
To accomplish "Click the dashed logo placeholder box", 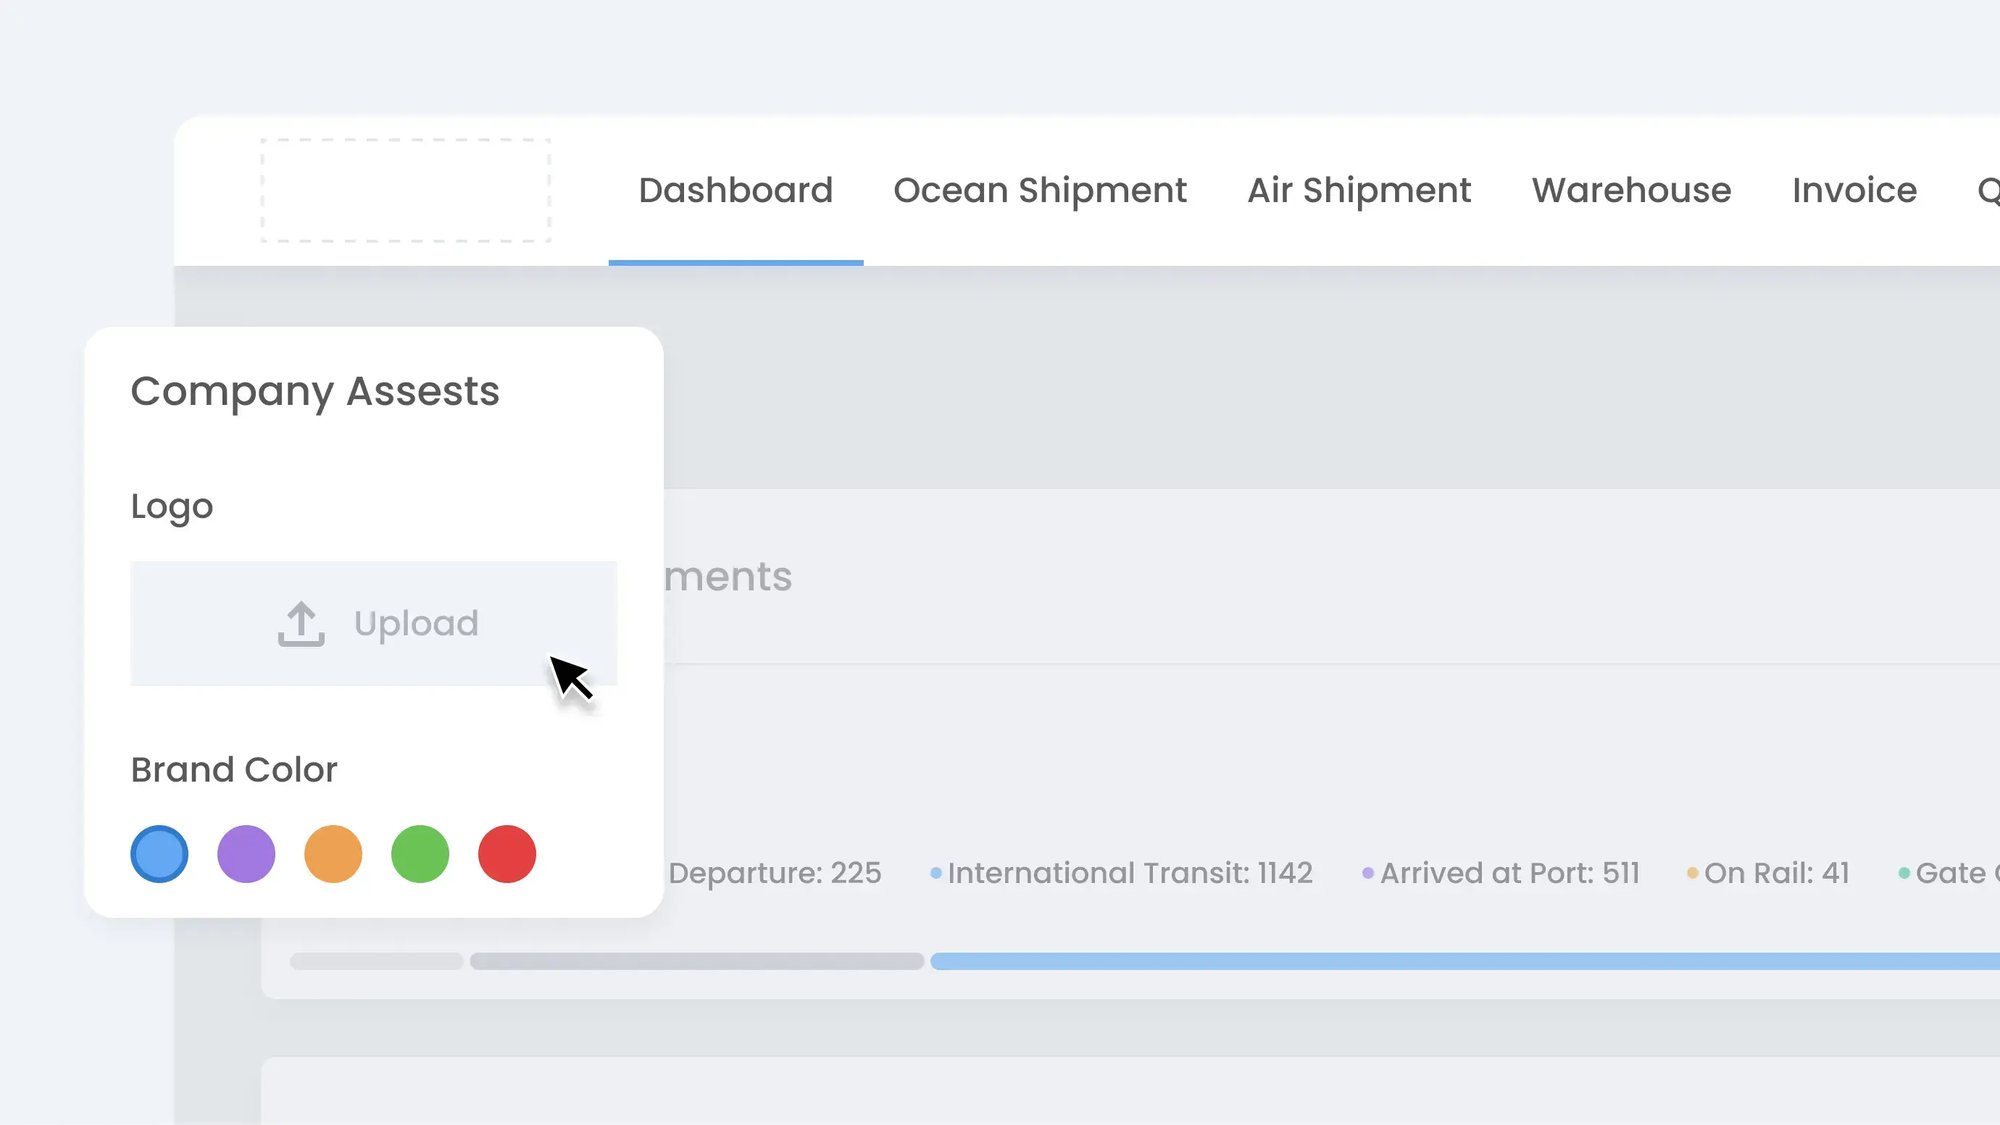I will (405, 190).
